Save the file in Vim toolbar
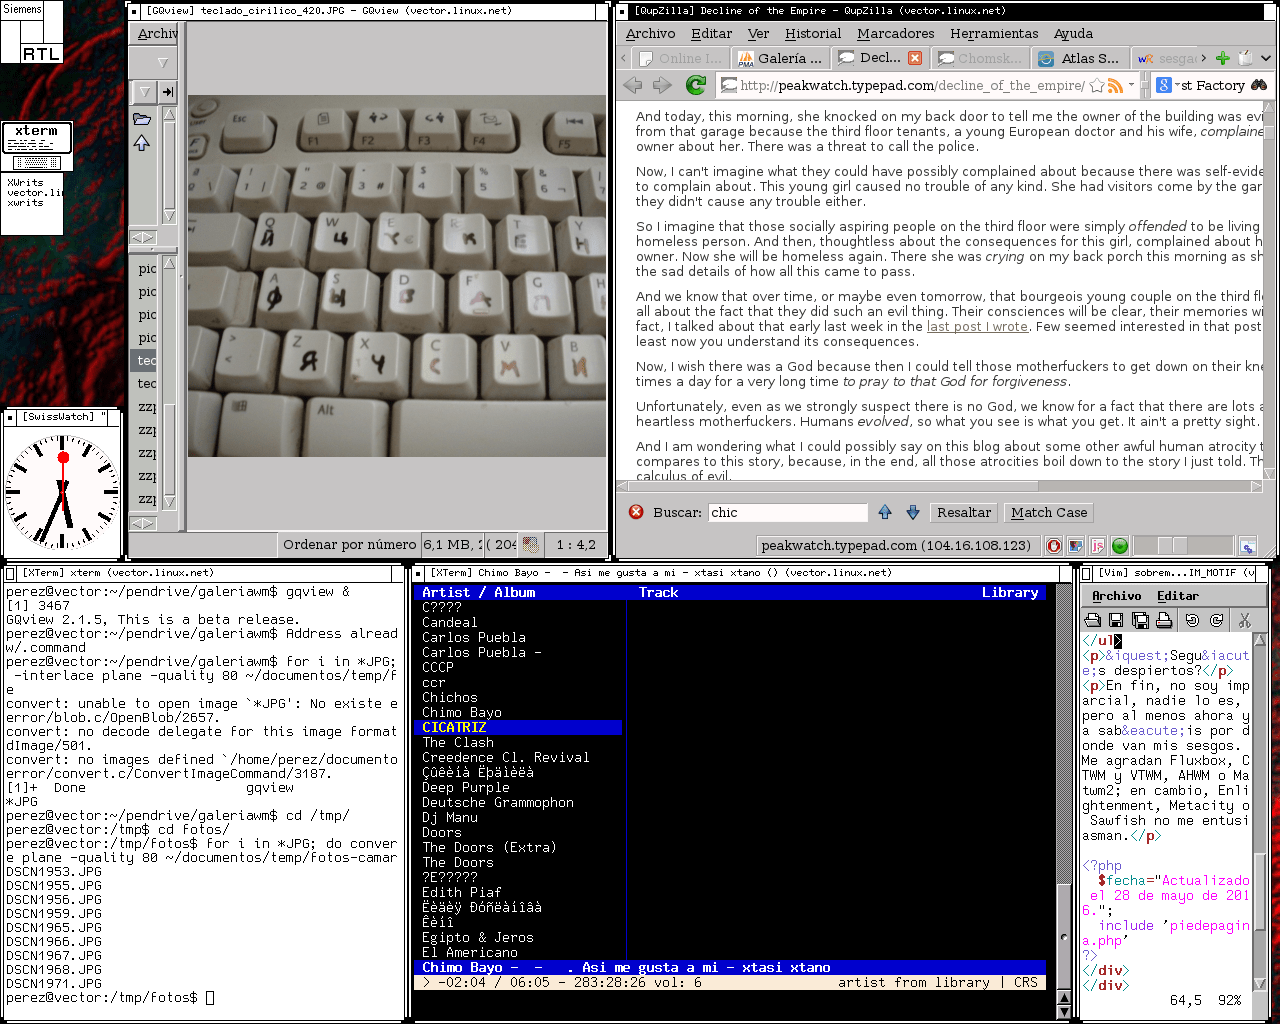The image size is (1280, 1024). tap(1116, 621)
